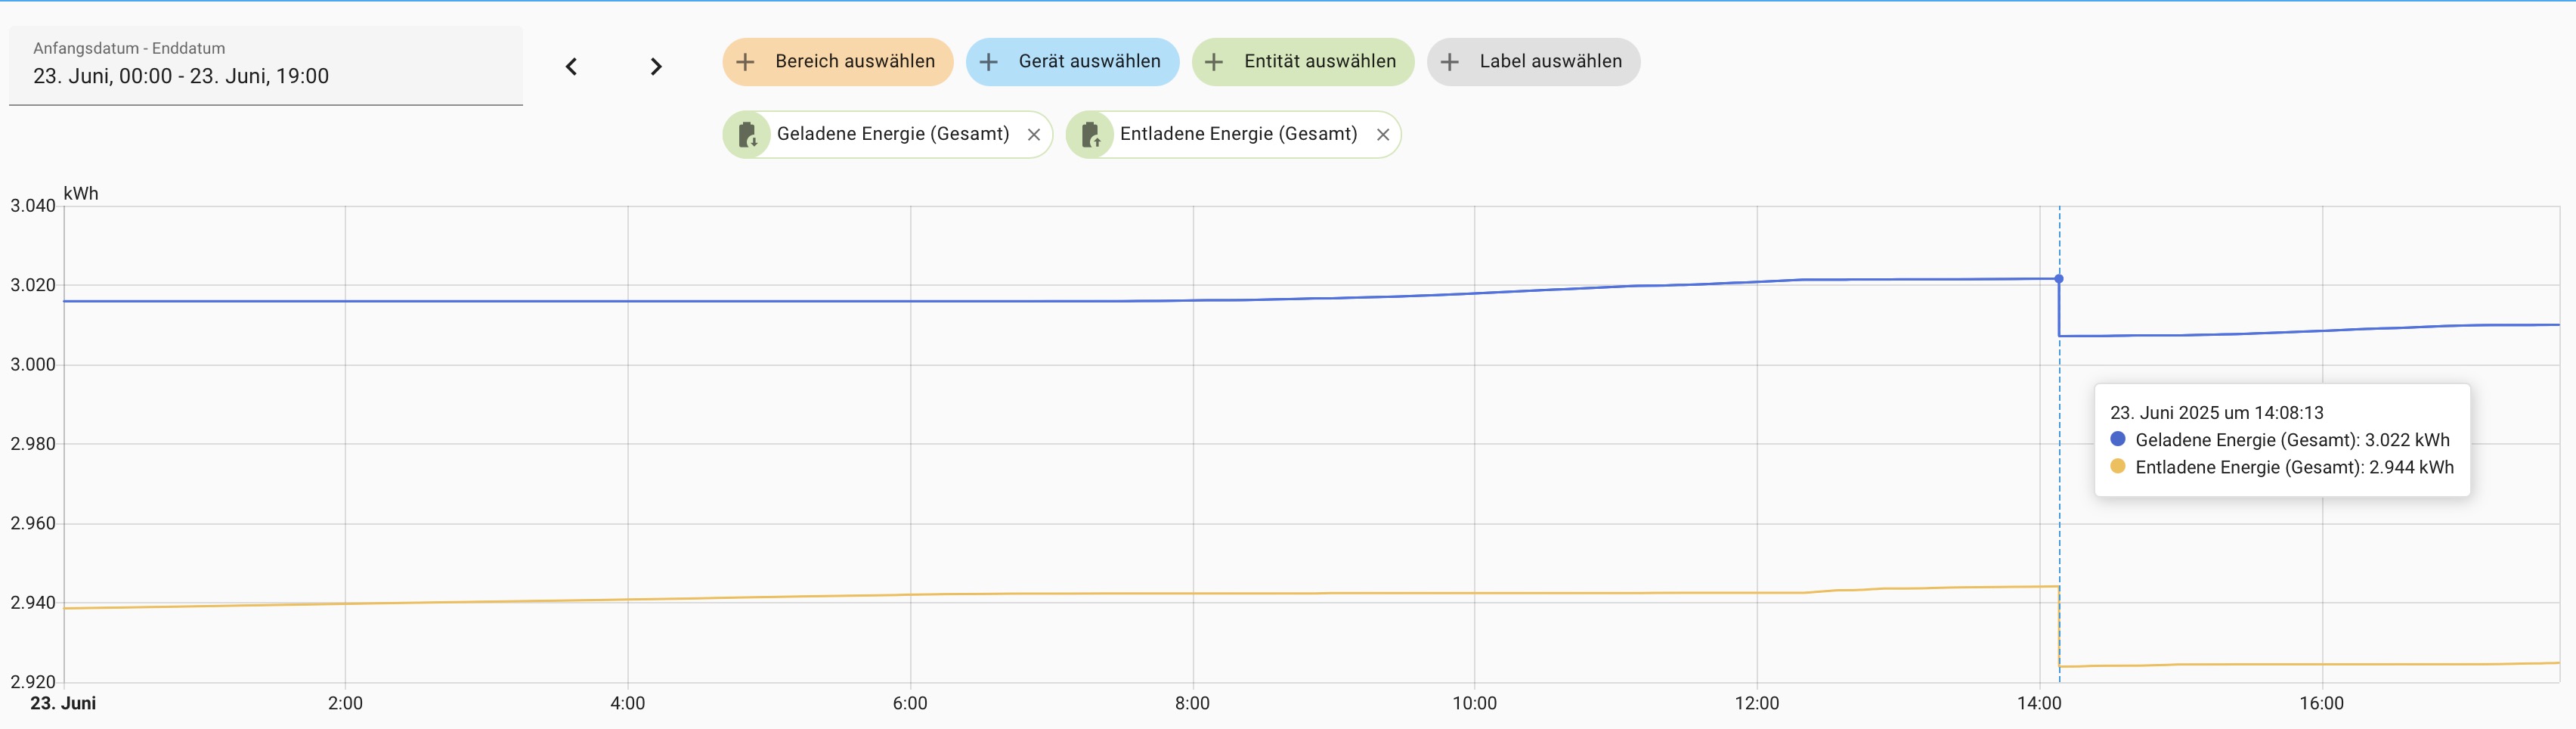Click plus icon on Entität auswählen
Screen dimensions: 2576x729
1214,62
